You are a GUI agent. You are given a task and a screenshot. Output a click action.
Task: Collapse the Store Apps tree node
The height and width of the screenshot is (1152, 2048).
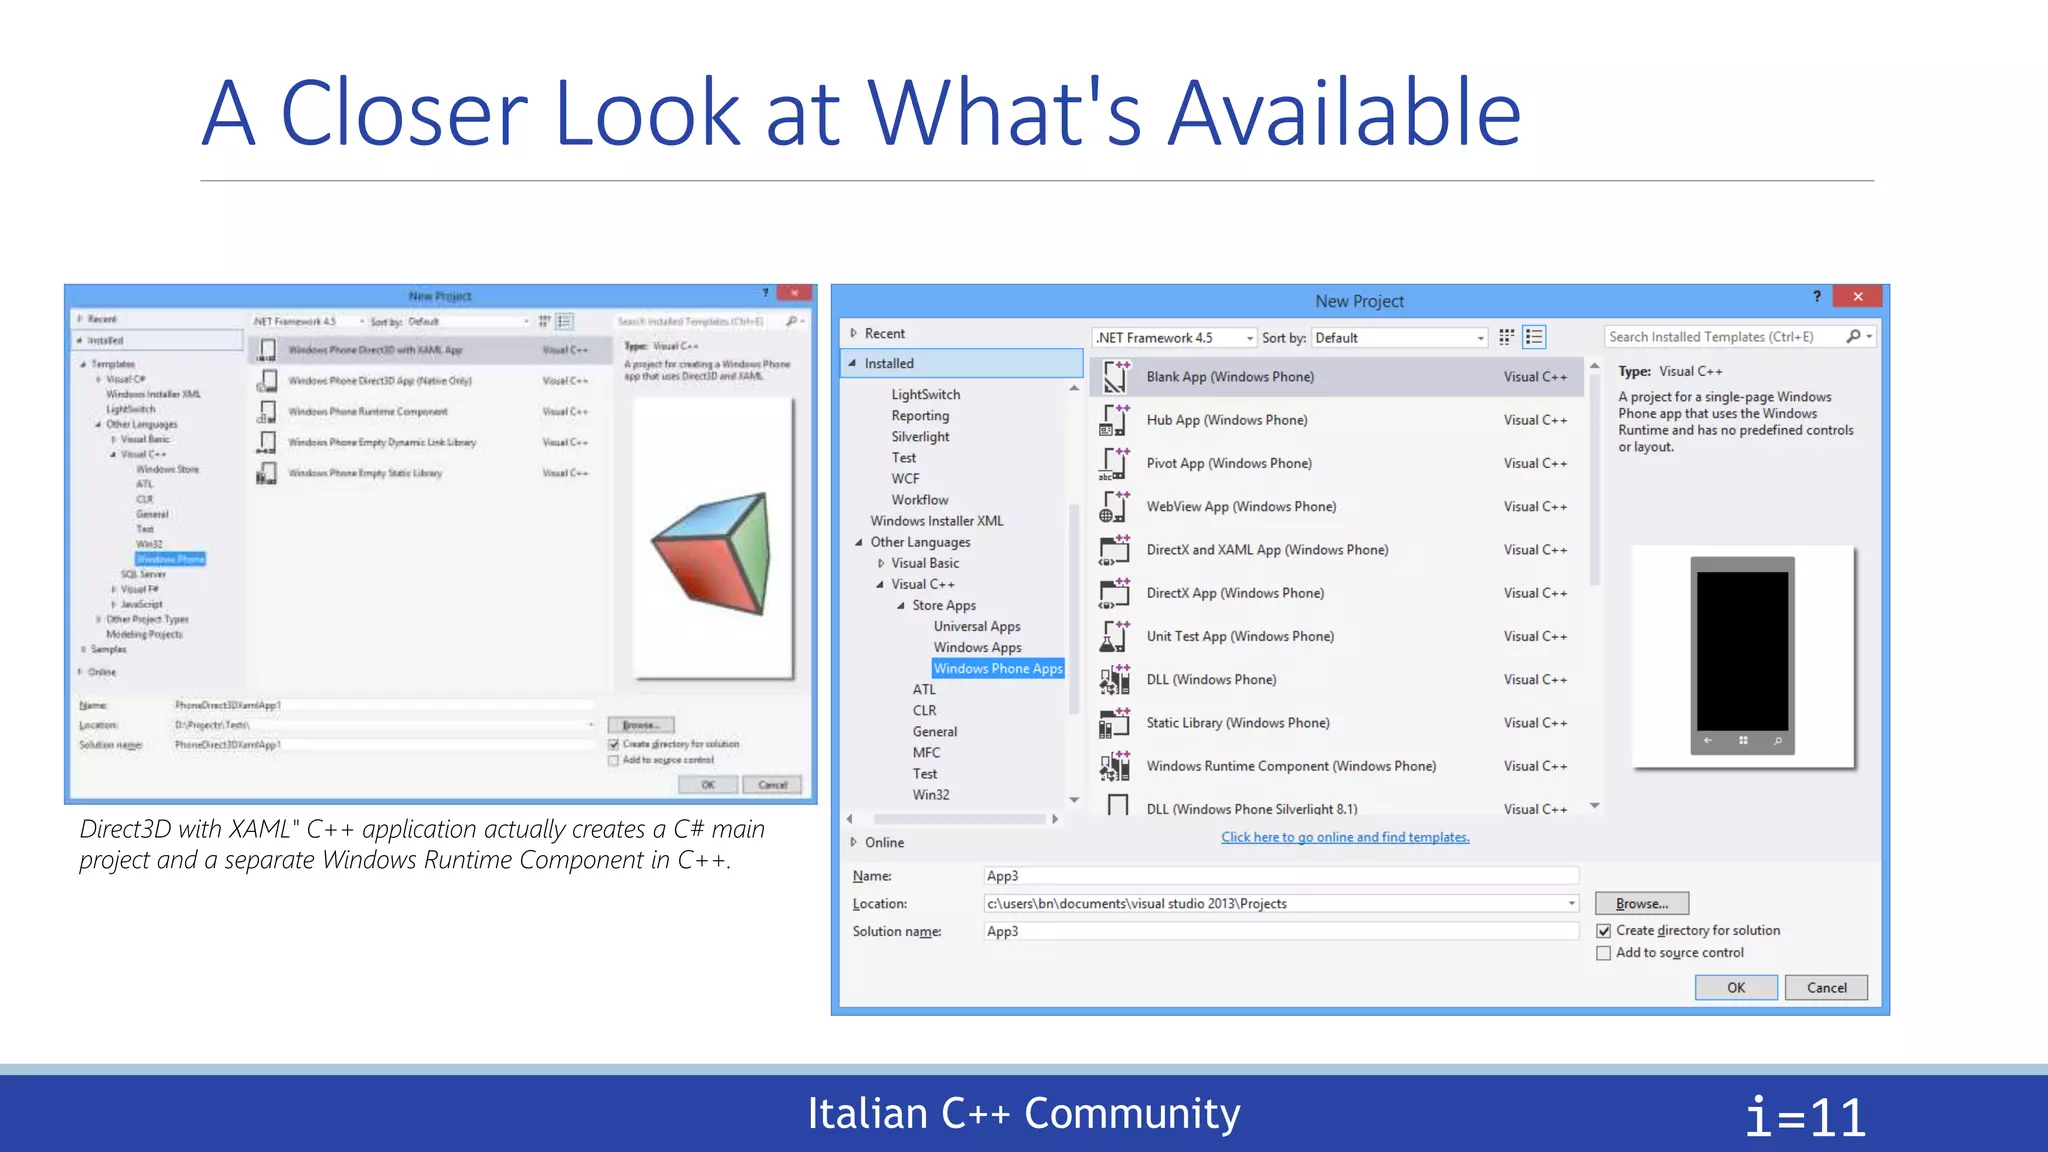click(901, 605)
